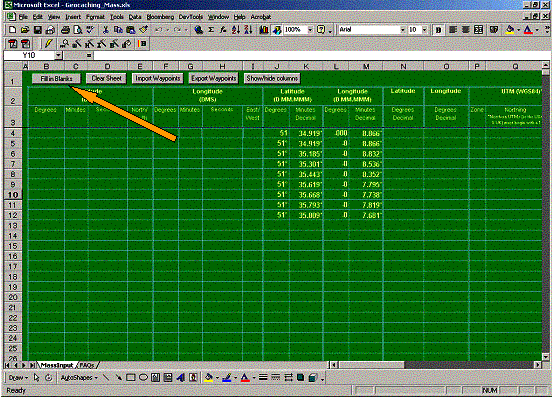Apply blue Line Color in drawing toolbar
The image size is (552, 399).
point(227,378)
